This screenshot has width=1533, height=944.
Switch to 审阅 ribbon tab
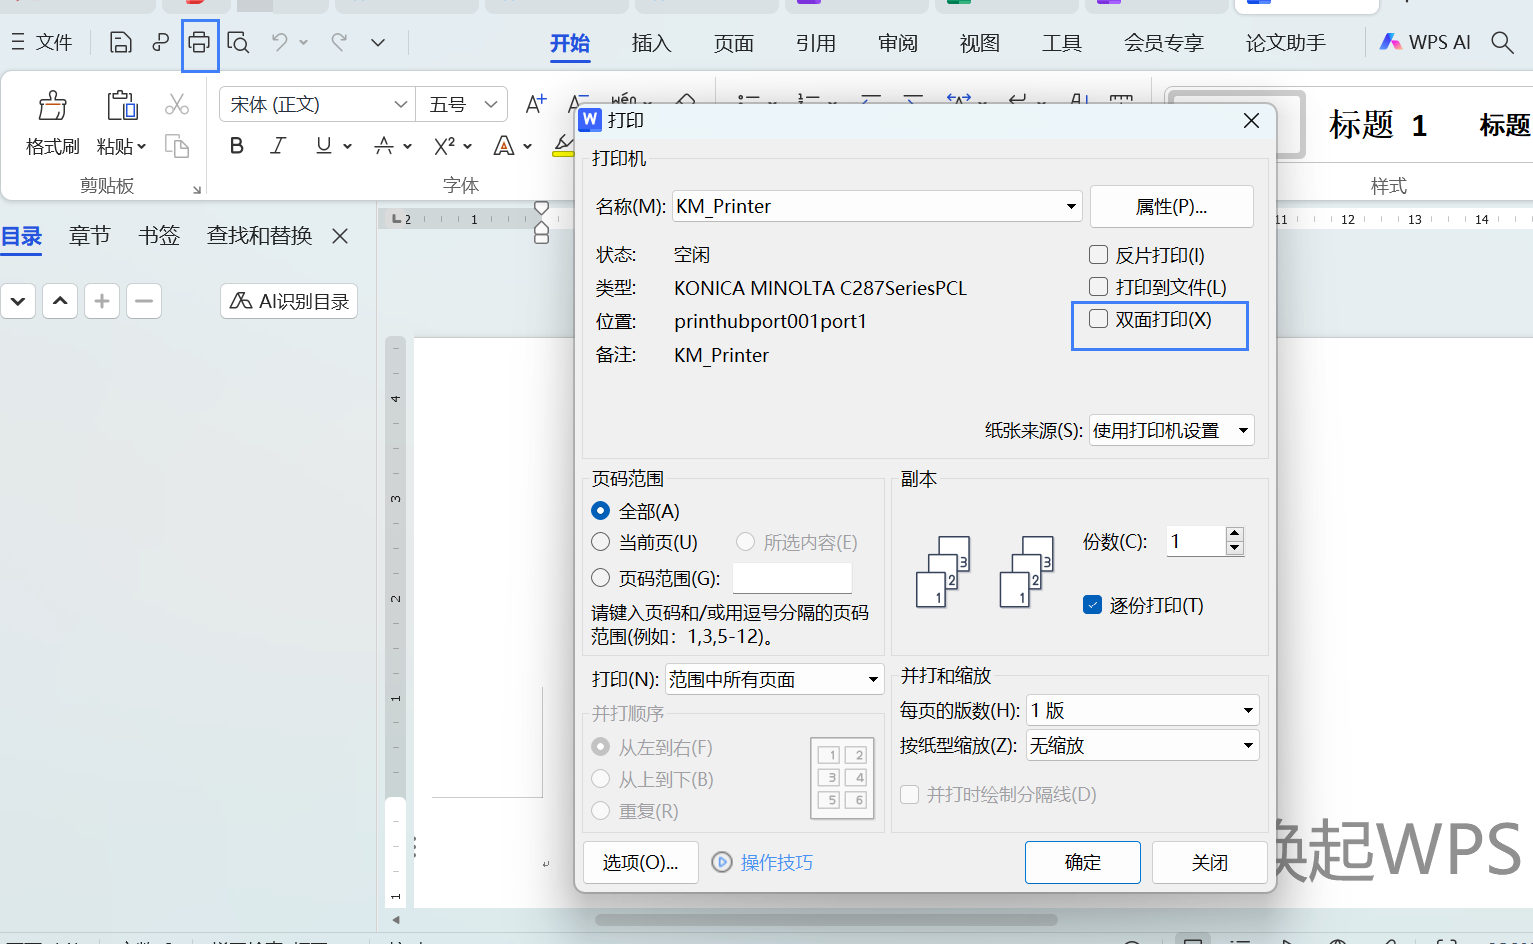897,43
